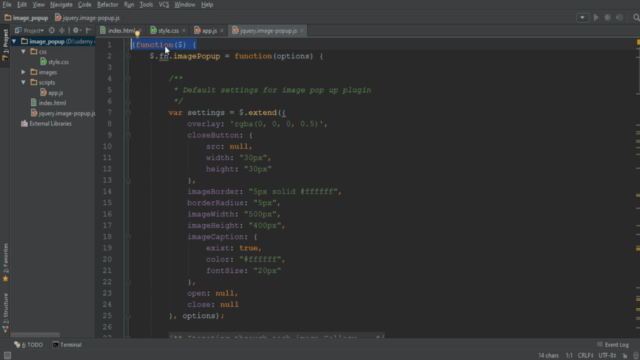
Task: Open the VCS menu
Action: [164, 4]
